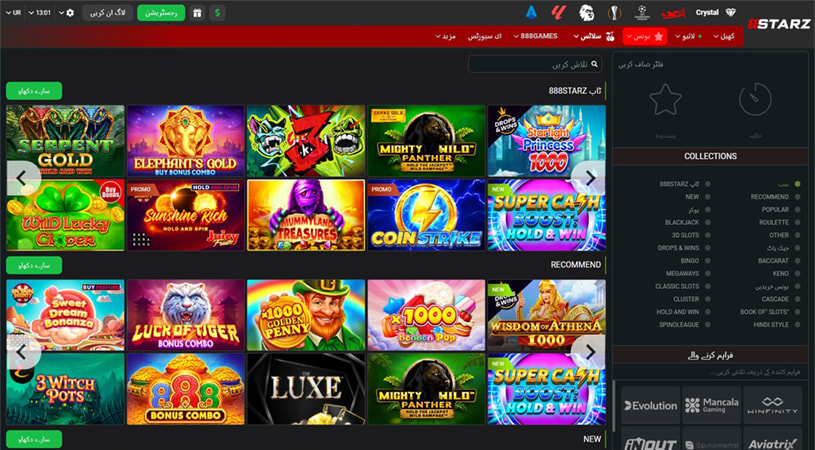The height and width of the screenshot is (450, 815).
Task: Select the Aviatrix provider logo
Action: coord(772,441)
